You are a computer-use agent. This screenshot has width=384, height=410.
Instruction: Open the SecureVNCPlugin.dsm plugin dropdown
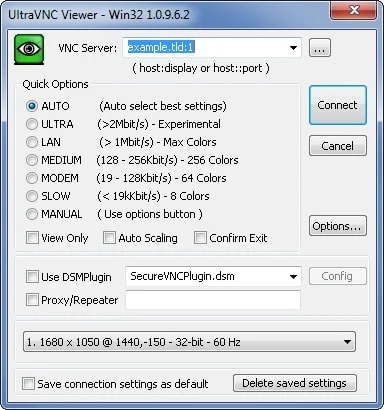tap(293, 277)
